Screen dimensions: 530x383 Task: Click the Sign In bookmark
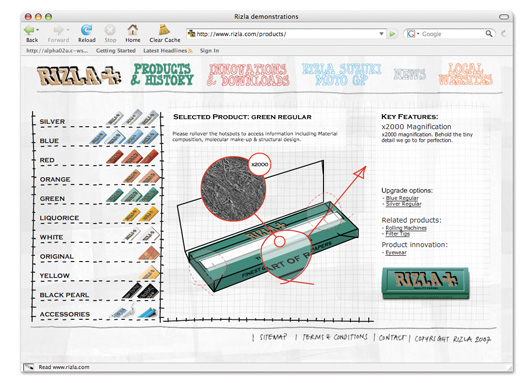coord(209,50)
